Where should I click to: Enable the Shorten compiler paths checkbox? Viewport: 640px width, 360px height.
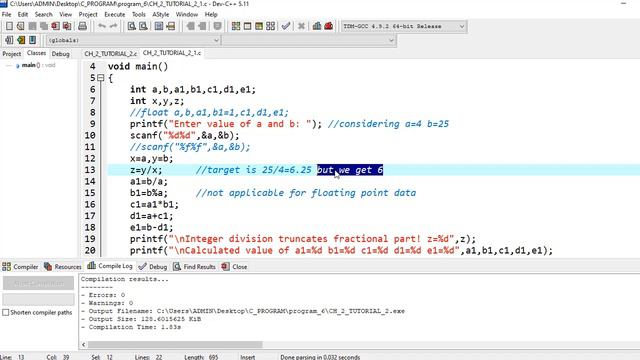[6, 312]
